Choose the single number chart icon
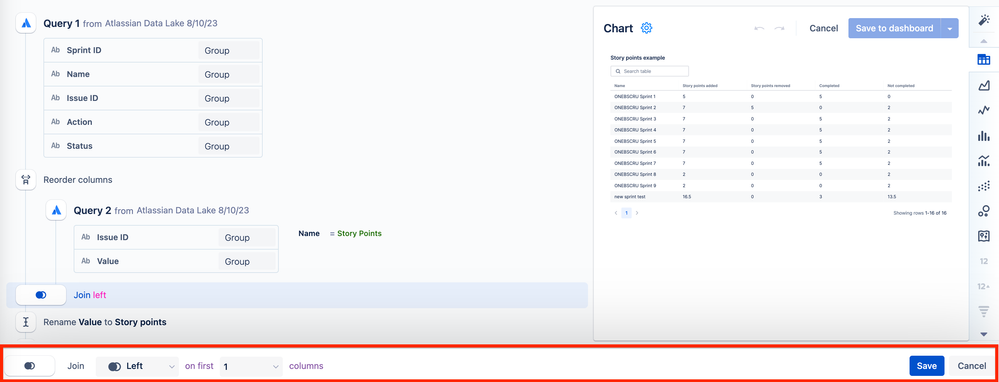Viewport: 999px width, 382px height. [x=984, y=261]
